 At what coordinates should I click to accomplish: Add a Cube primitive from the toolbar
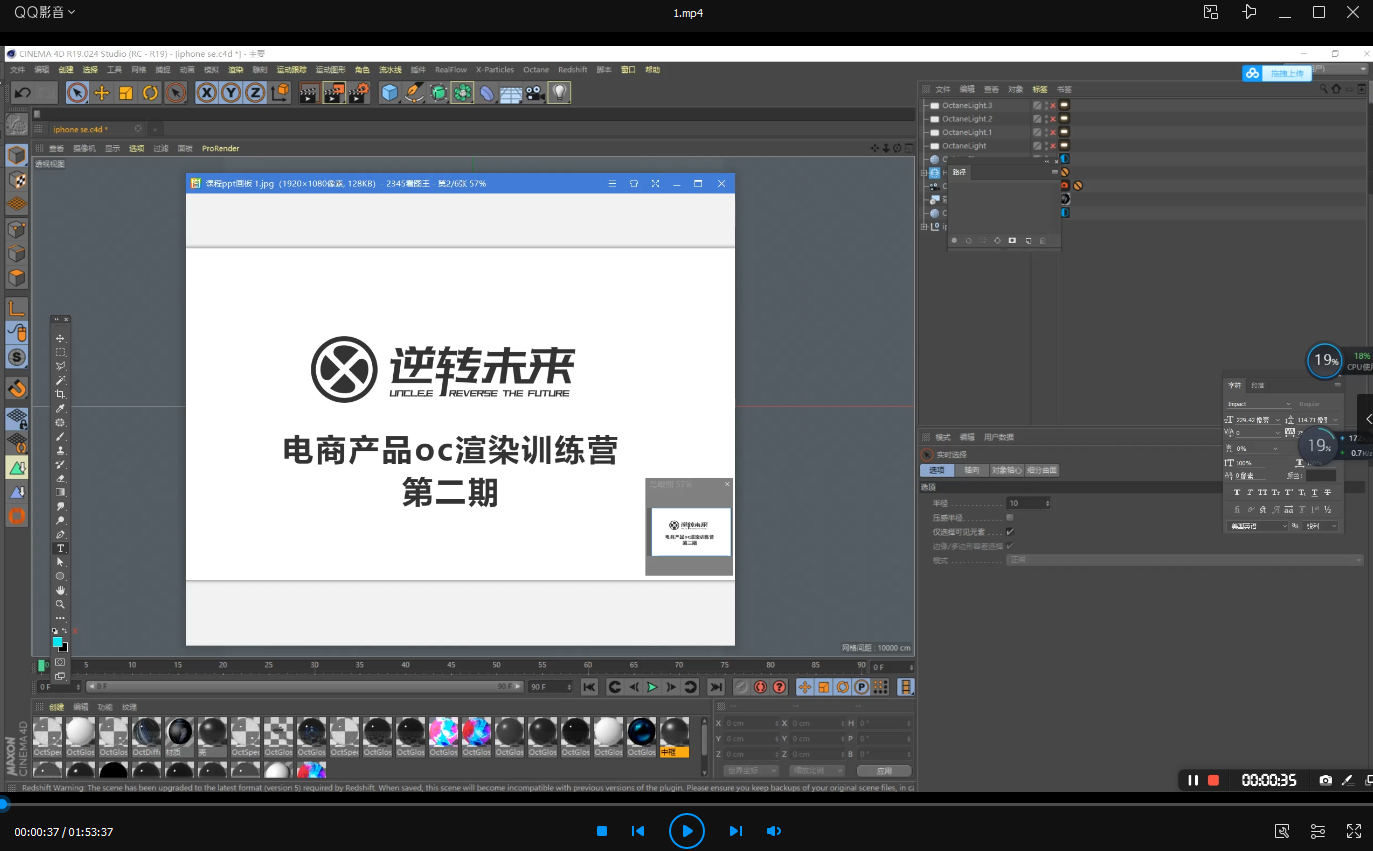(389, 93)
